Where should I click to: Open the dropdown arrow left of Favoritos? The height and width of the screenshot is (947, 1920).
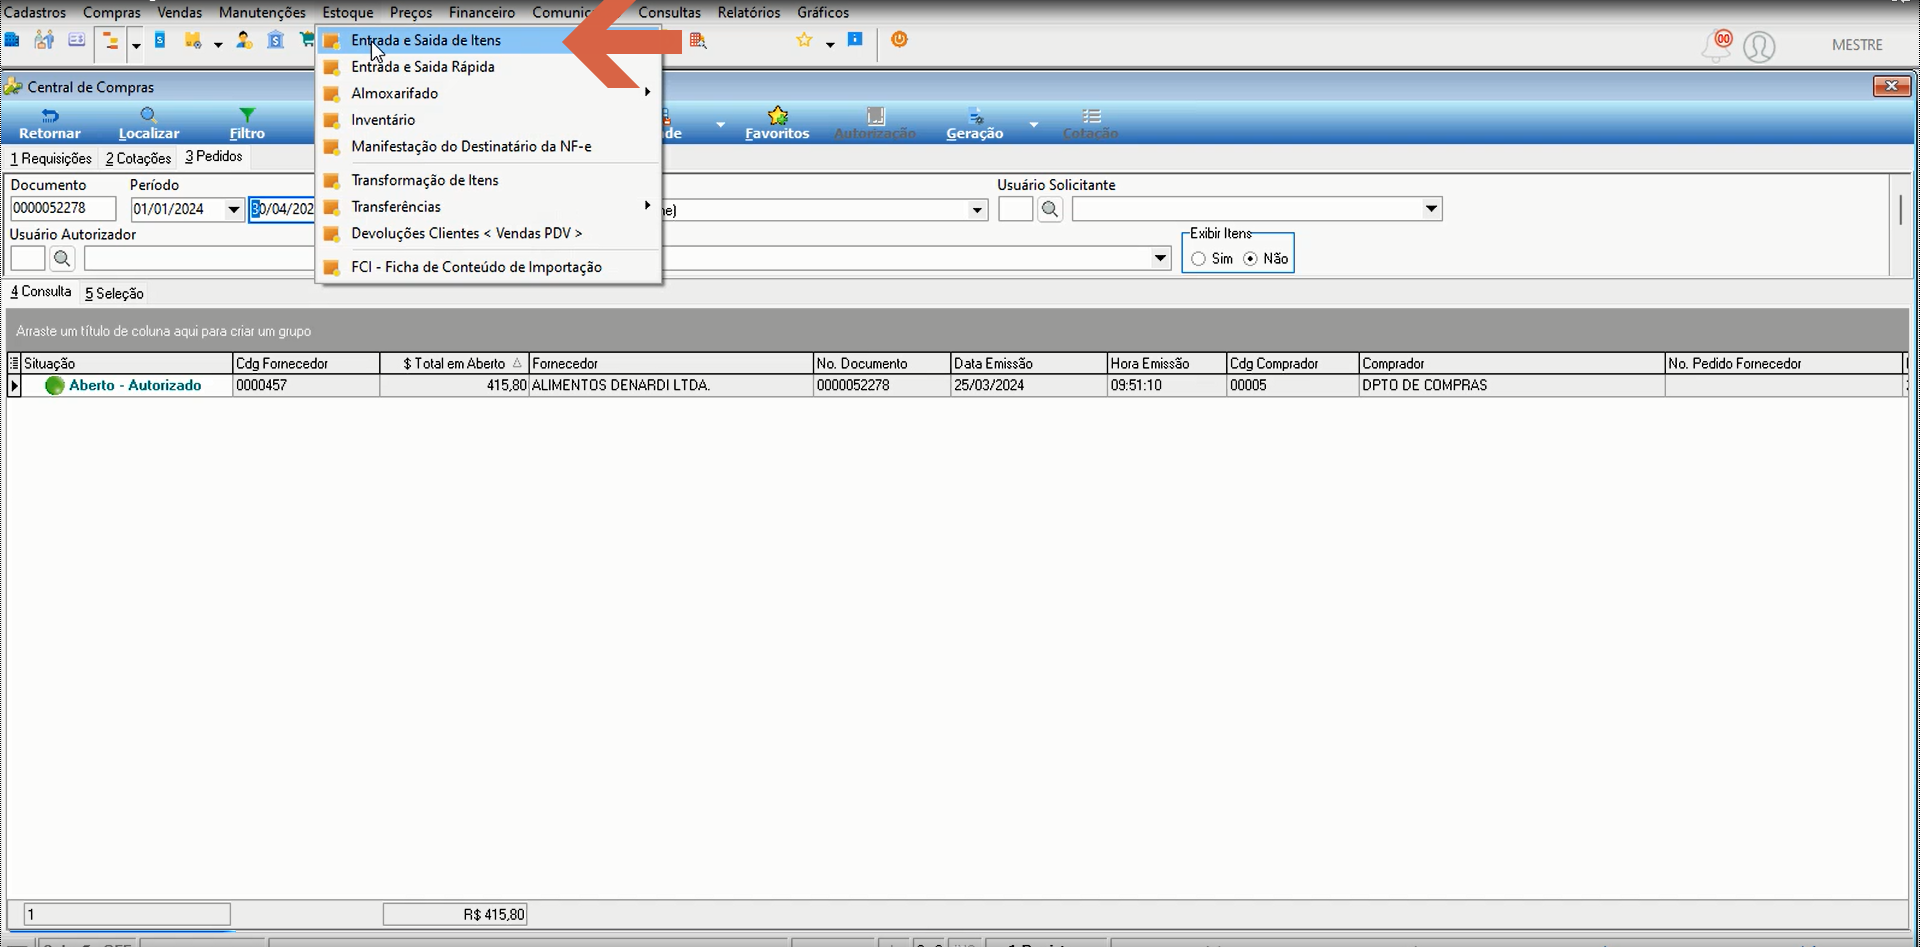coord(720,125)
